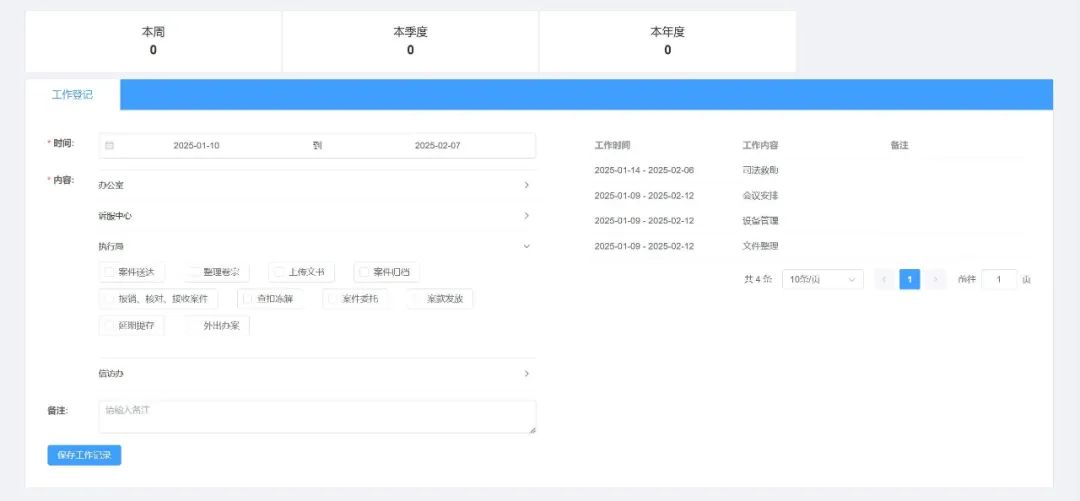The height and width of the screenshot is (501, 1080).
Task: Select the 本季度 statistics card
Action: (x=410, y=41)
